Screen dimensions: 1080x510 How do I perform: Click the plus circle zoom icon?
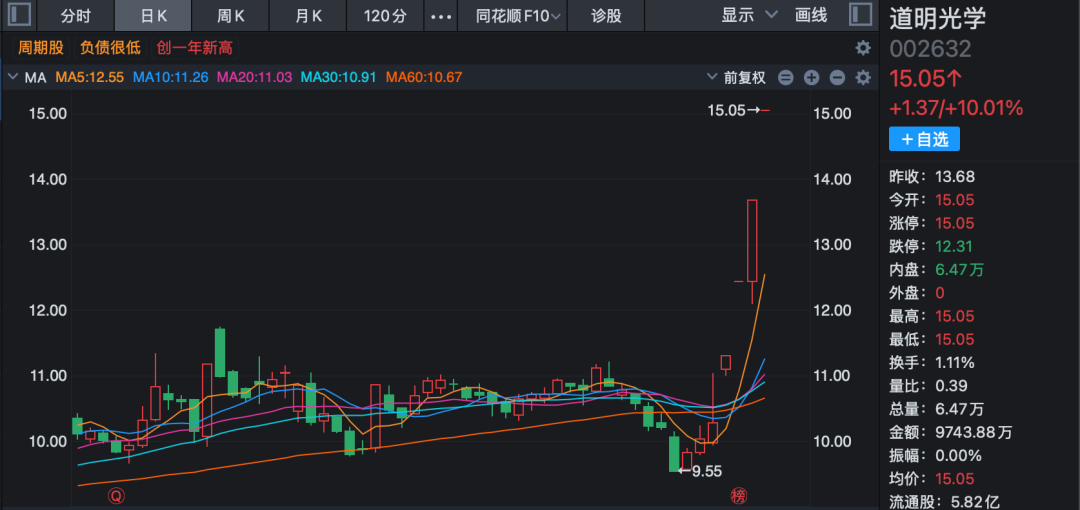click(811, 77)
